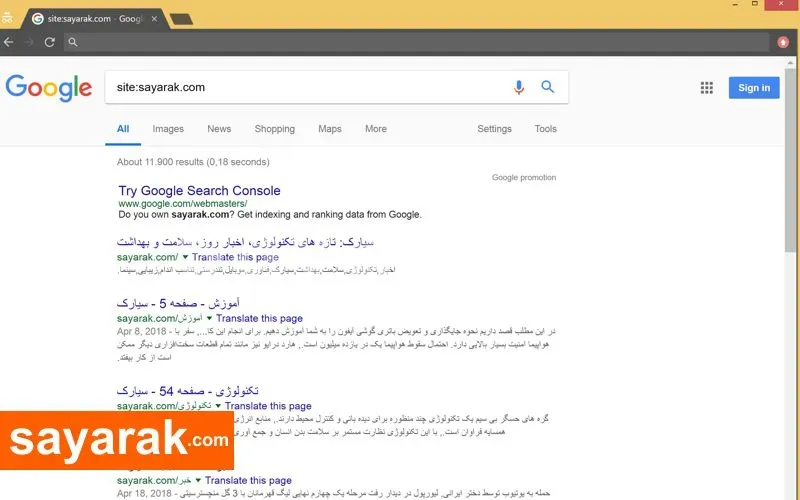Expand the arrow beside the sayarak.com/ result URL
This screenshot has height=500, width=800.
click(x=185, y=257)
